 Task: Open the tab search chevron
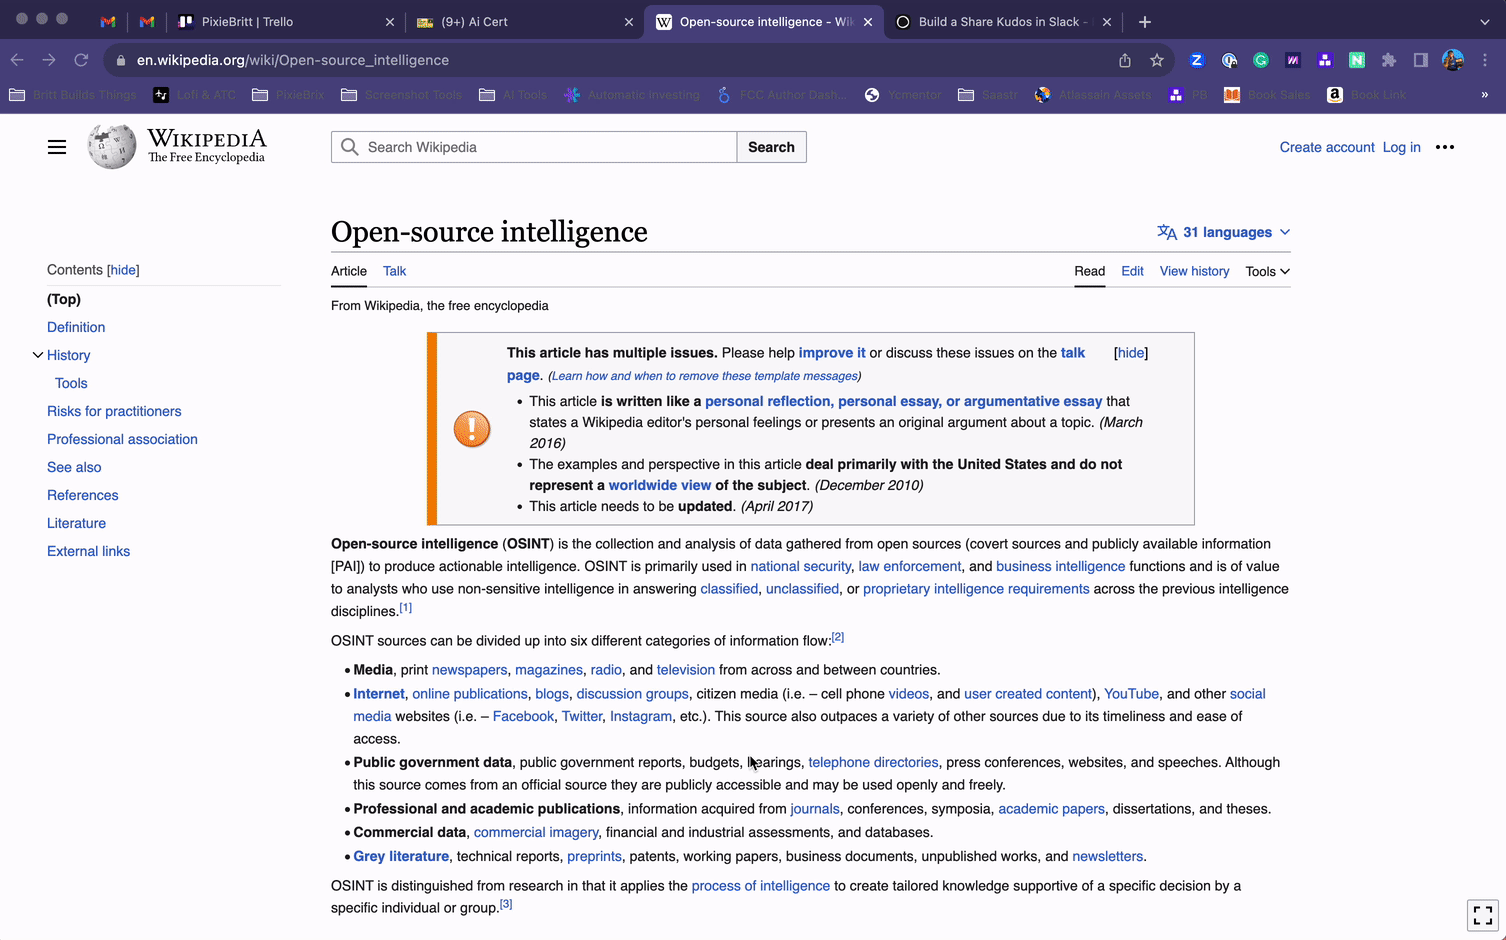[1485, 21]
